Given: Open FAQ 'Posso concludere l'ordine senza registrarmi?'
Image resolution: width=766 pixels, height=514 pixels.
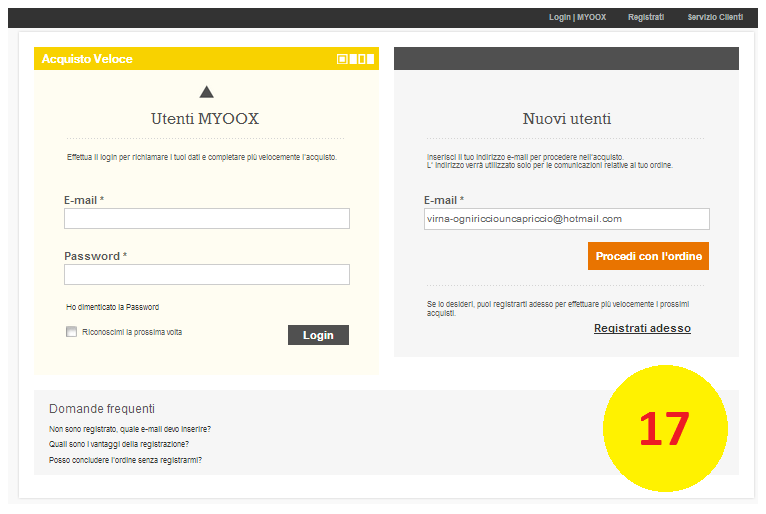Looking at the screenshot, I should coord(125,460).
